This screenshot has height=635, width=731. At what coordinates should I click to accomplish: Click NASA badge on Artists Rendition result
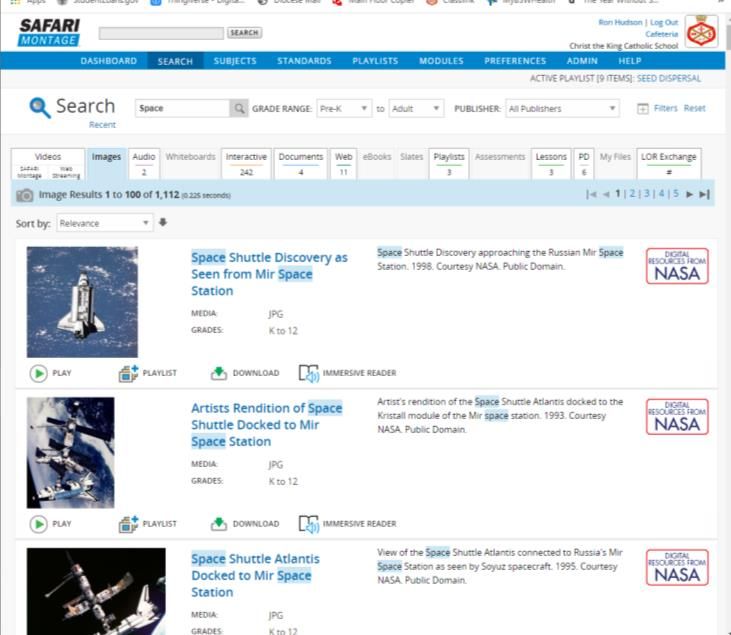pyautogui.click(x=677, y=416)
